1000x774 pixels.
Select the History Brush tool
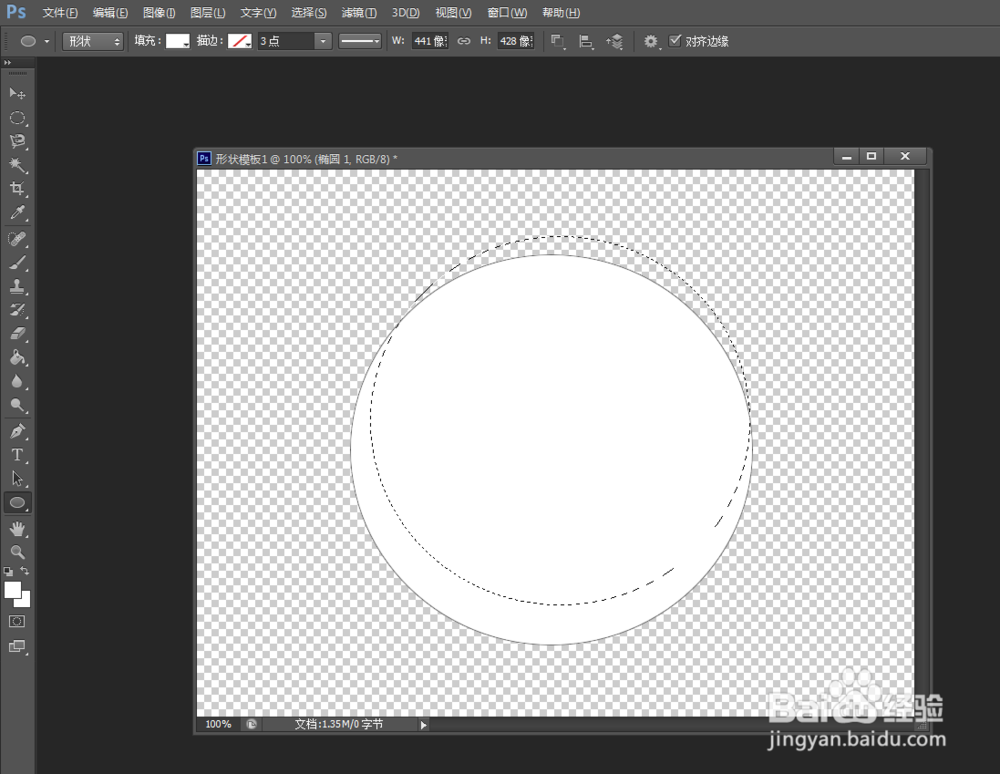[17, 310]
